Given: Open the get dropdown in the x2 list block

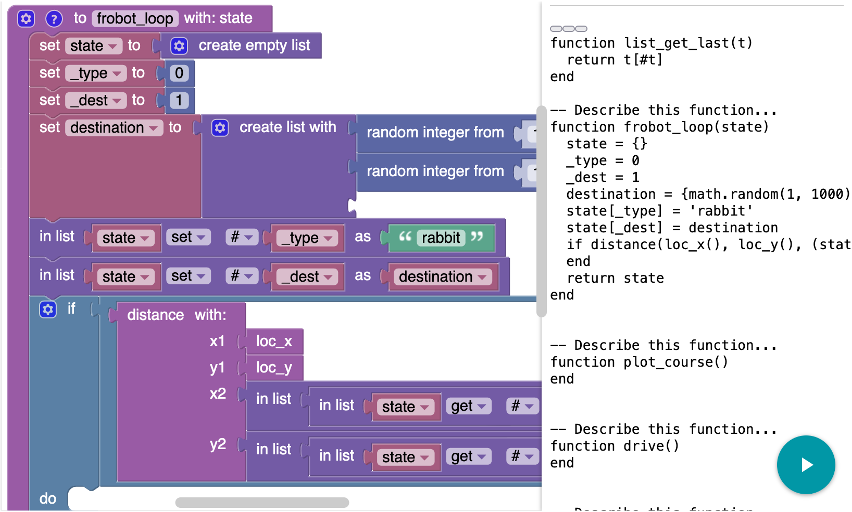Looking at the screenshot, I should (468, 406).
